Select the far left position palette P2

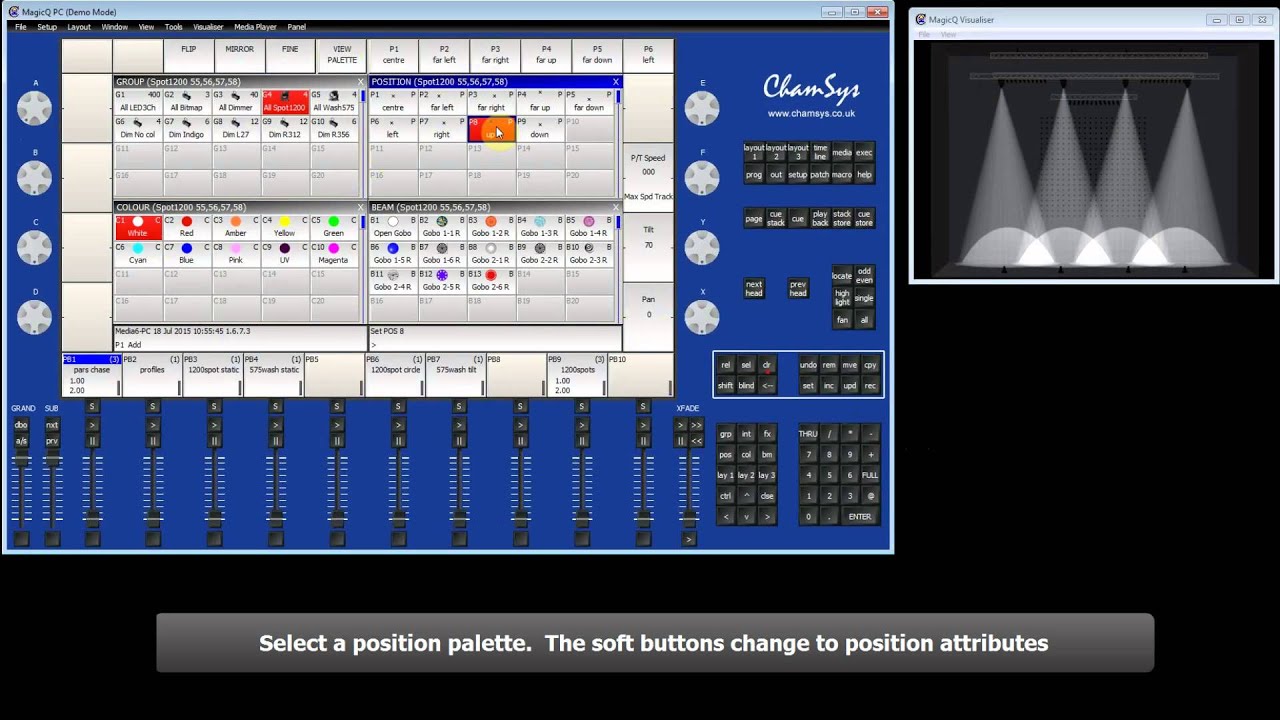click(x=441, y=102)
